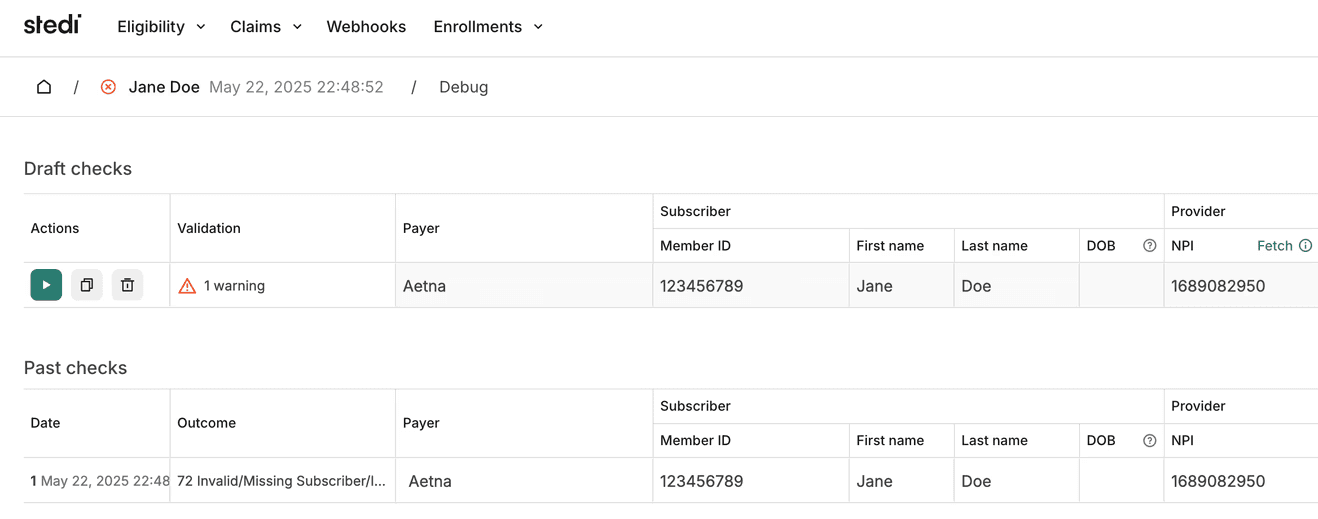Open past check with outcome 72
The width and height of the screenshot is (1318, 519).
click(281, 481)
